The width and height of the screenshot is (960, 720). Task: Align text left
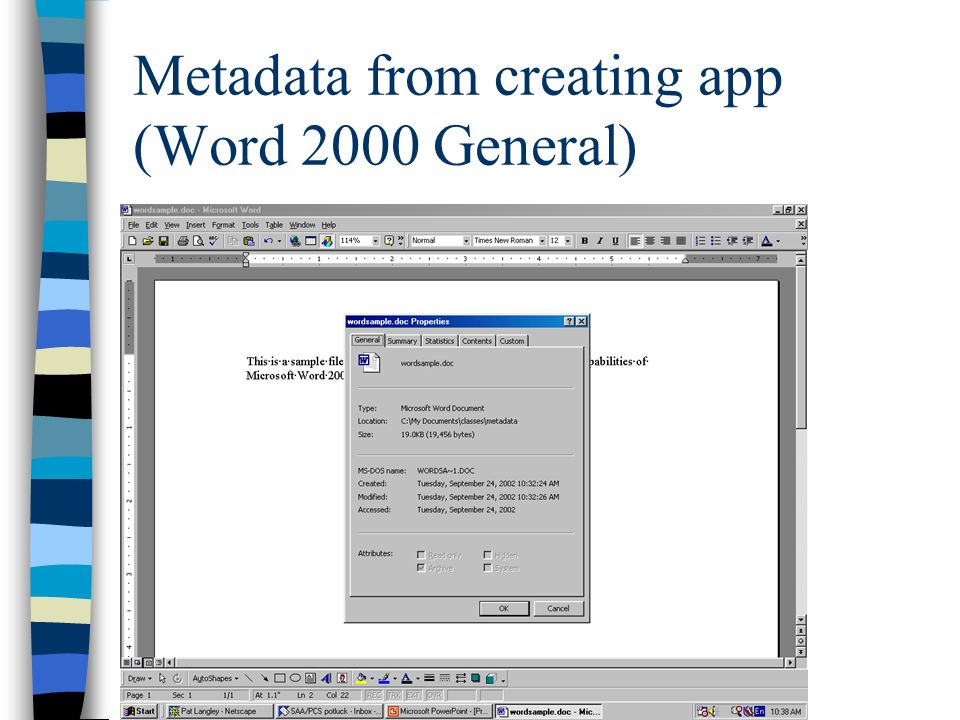tap(635, 241)
